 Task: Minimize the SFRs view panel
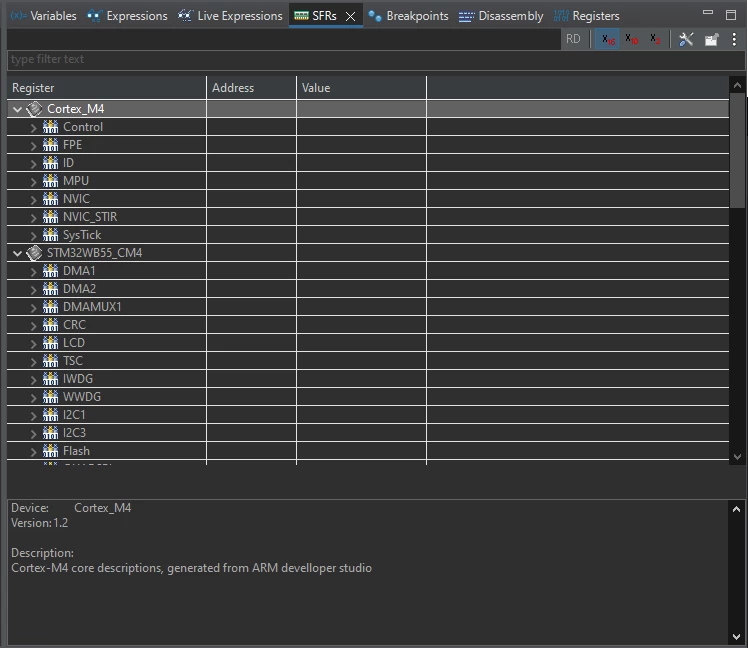[708, 13]
